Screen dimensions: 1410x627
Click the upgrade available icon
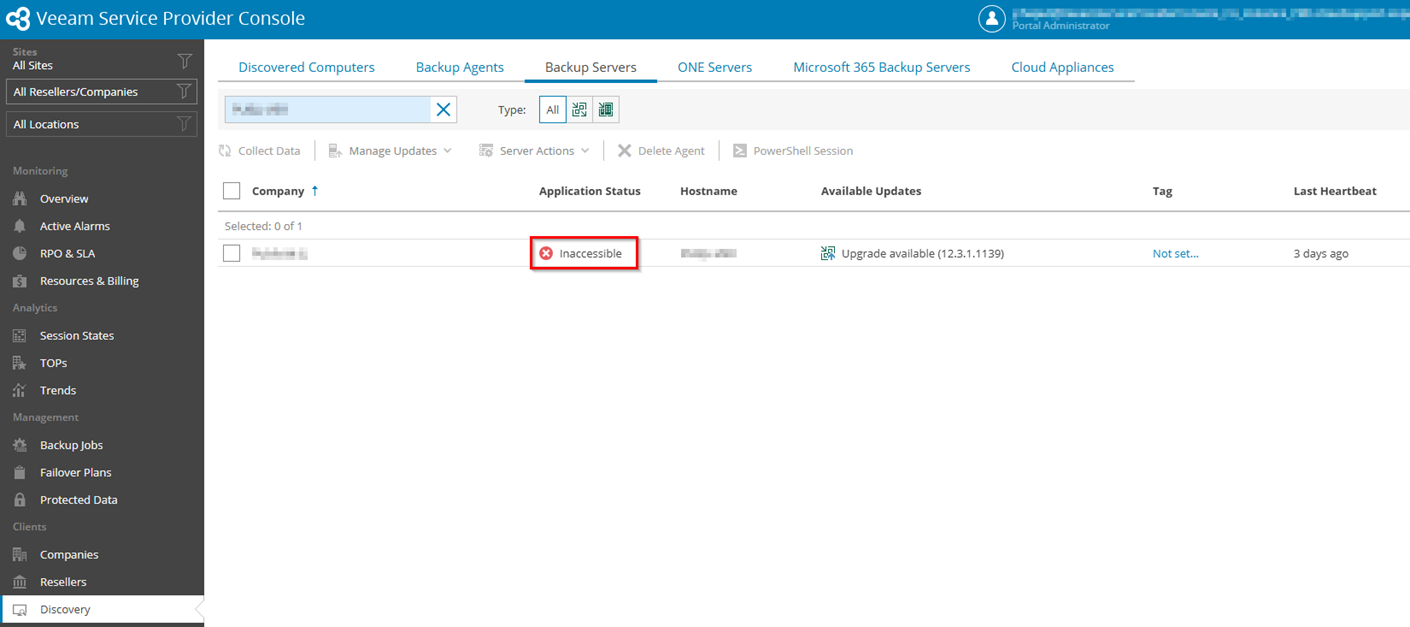[x=828, y=253]
